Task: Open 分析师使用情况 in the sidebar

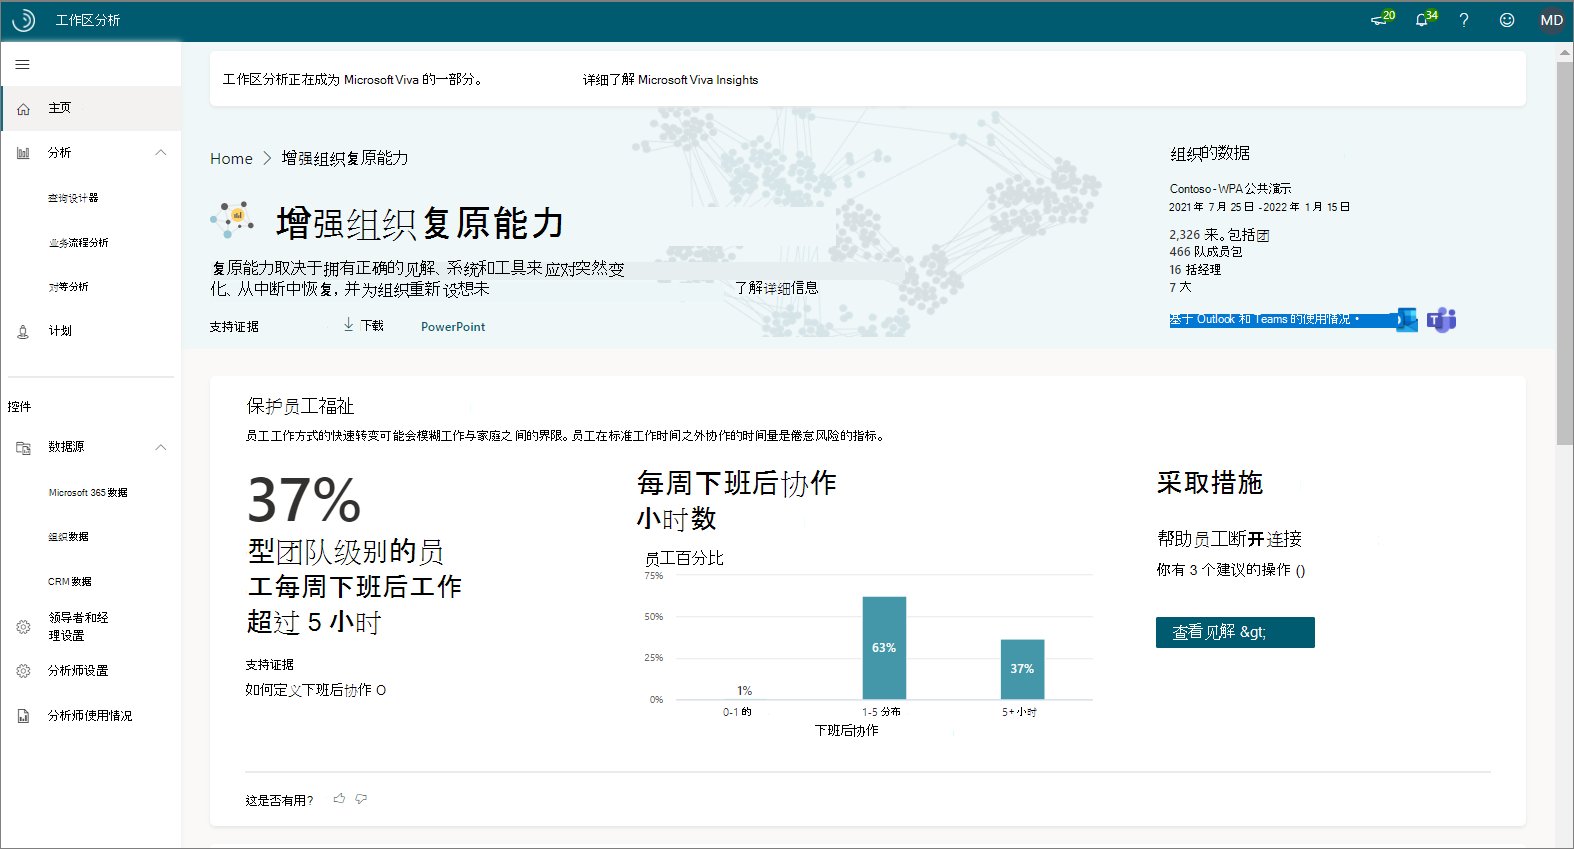Action: (x=90, y=716)
